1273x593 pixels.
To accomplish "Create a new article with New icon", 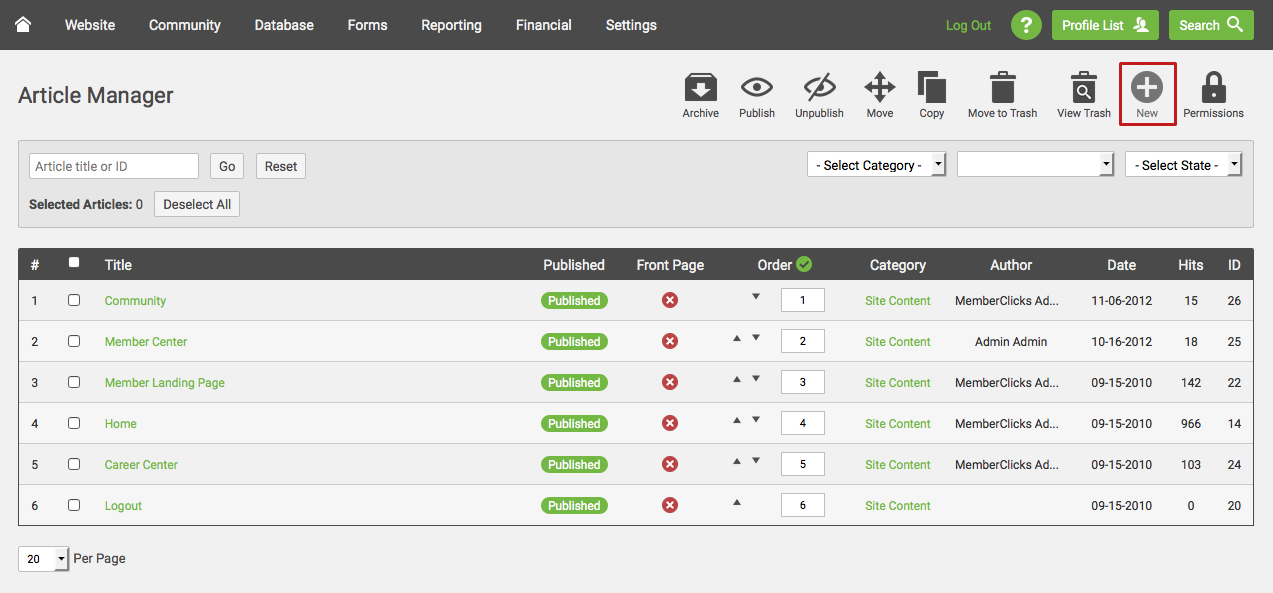I will click(1146, 89).
